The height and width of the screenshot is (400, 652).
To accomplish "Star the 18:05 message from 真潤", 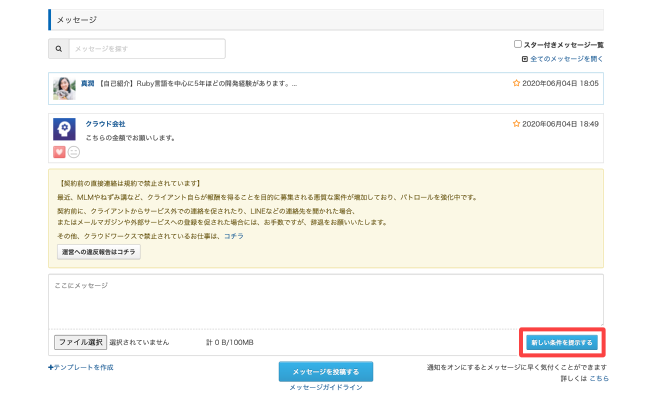I will (517, 83).
